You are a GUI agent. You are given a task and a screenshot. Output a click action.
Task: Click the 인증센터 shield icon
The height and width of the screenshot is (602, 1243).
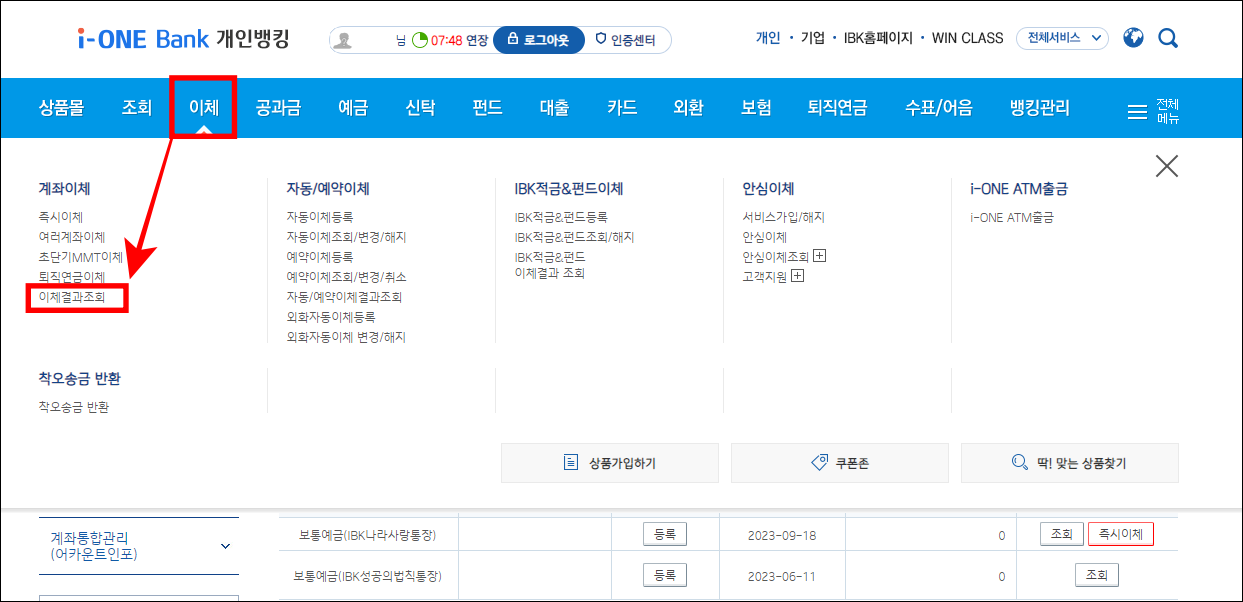coord(599,41)
